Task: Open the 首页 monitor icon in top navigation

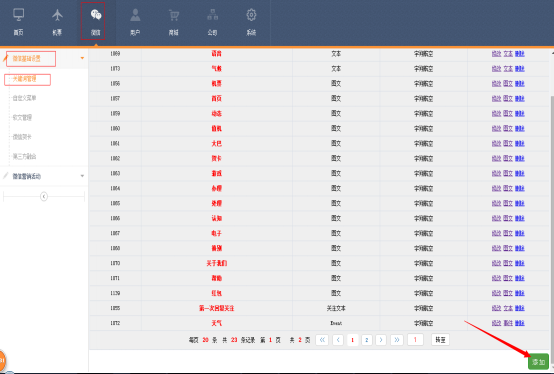Action: coord(18,15)
